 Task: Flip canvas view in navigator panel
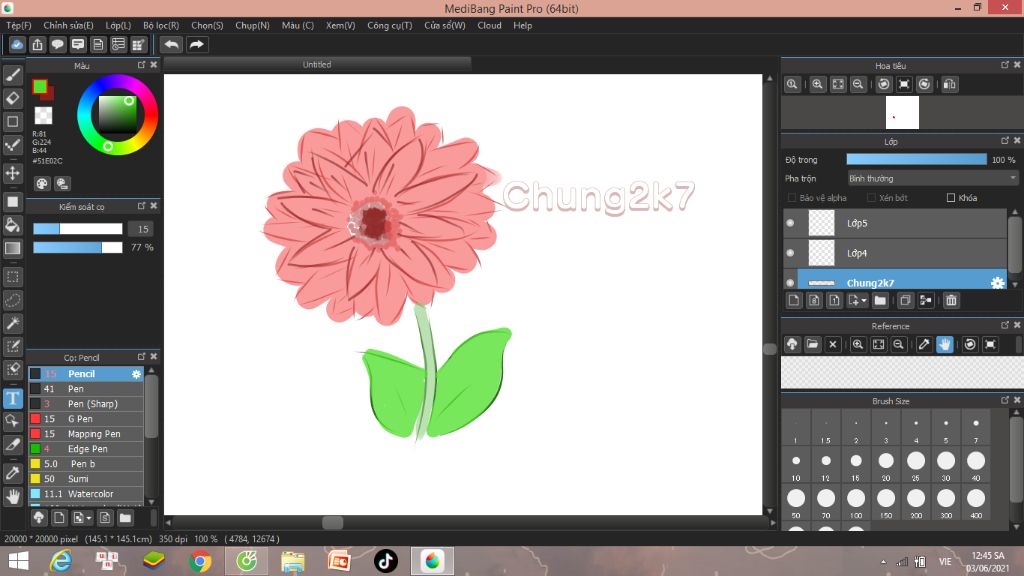pos(950,84)
